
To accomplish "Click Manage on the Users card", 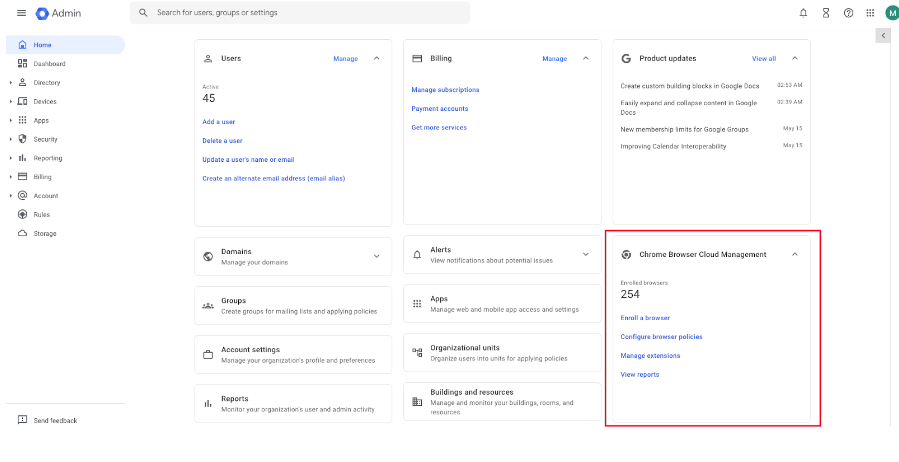I will pos(346,58).
